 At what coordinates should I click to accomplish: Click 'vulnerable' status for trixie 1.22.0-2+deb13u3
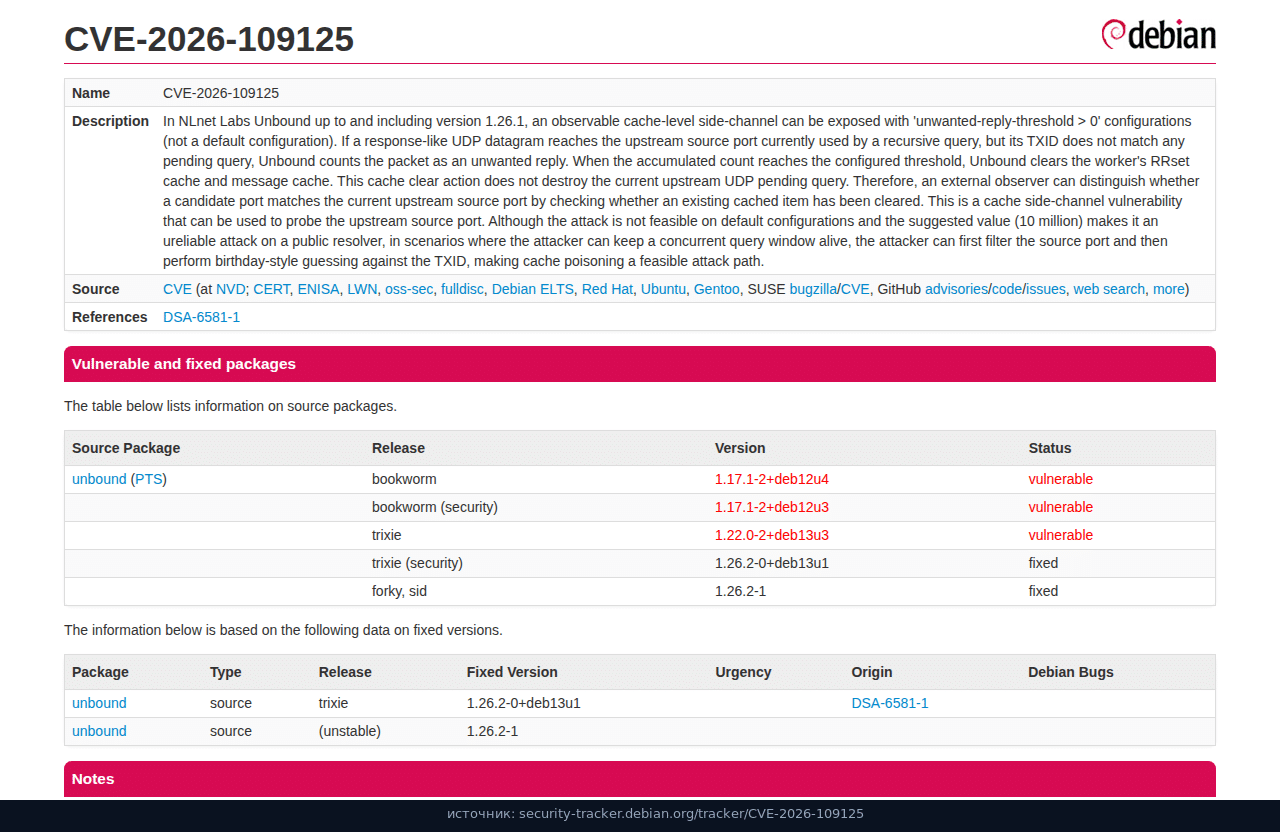tap(1061, 535)
